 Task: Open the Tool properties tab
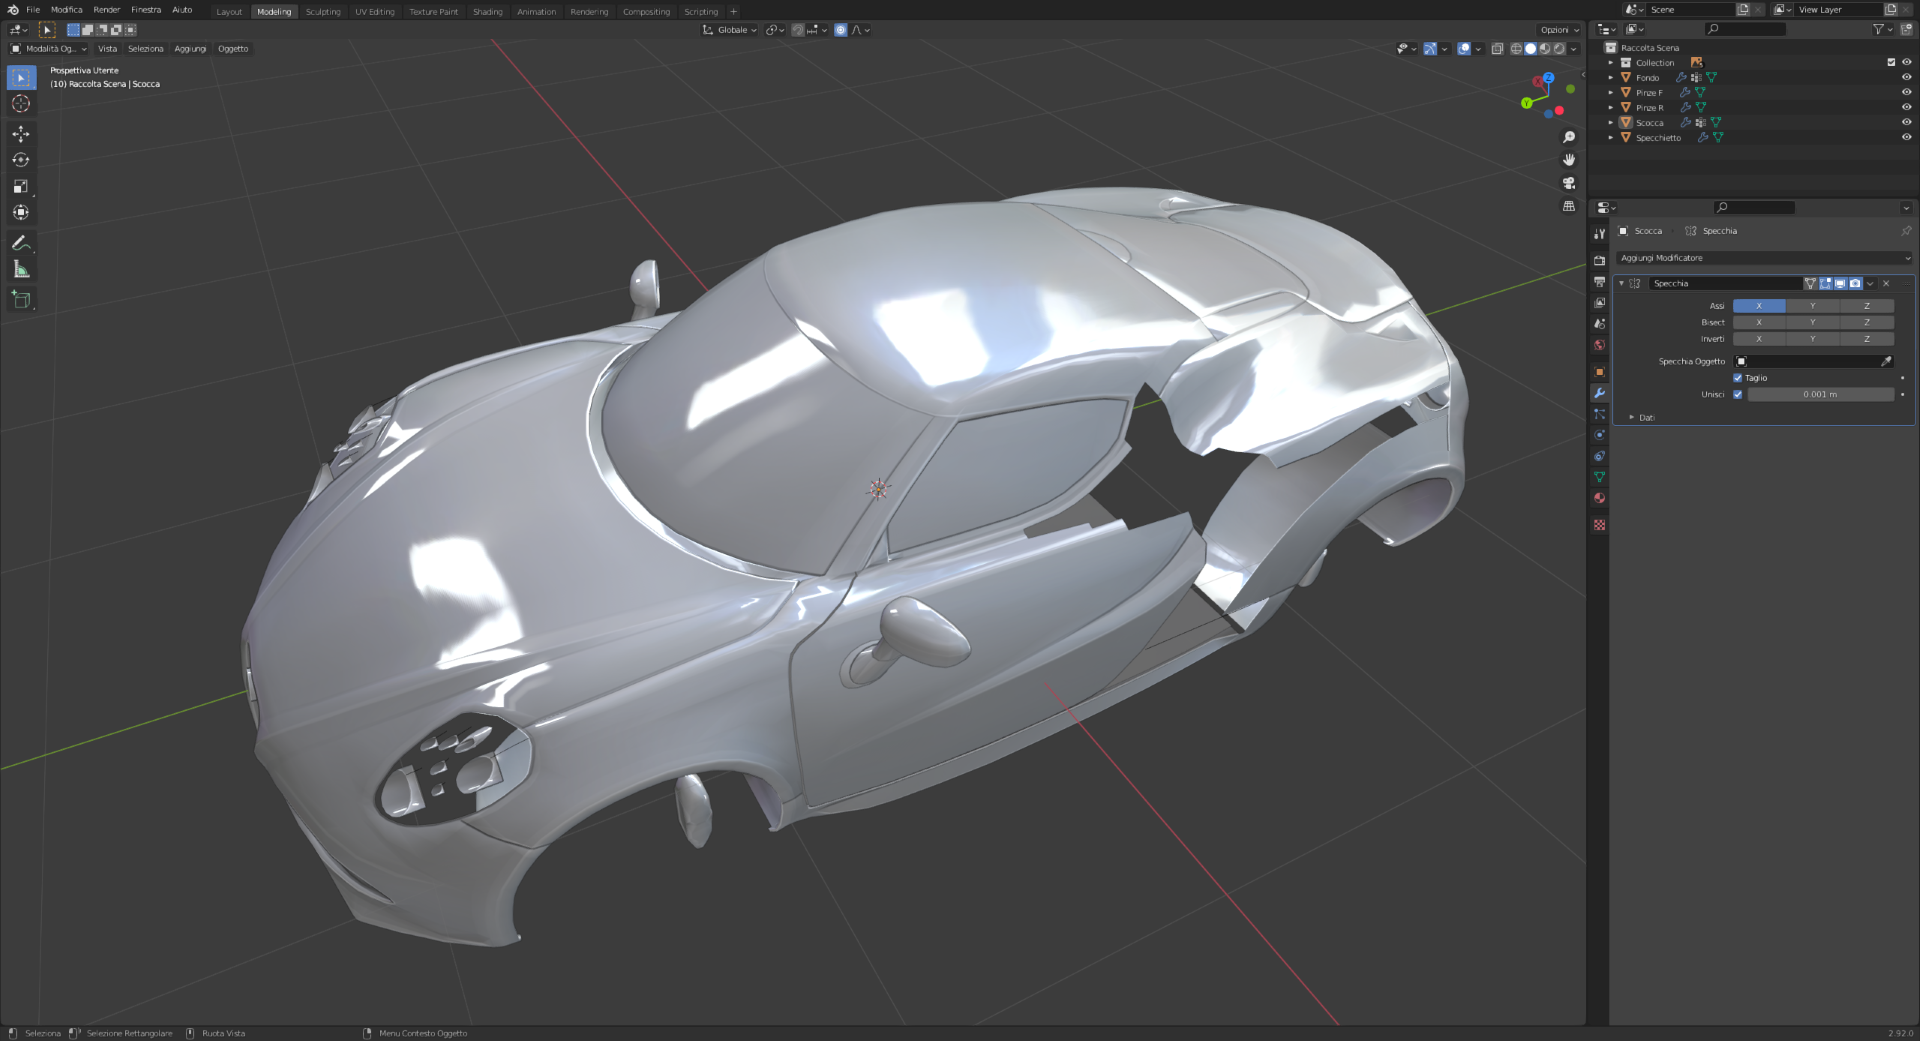coord(1600,234)
